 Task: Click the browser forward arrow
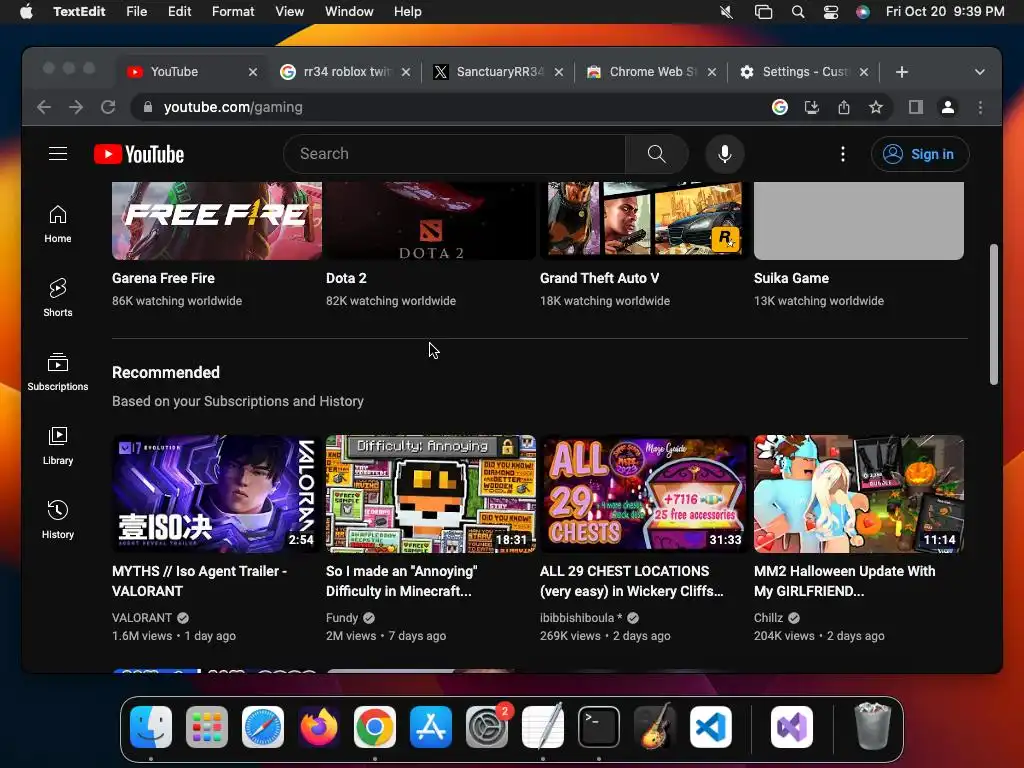click(x=76, y=107)
